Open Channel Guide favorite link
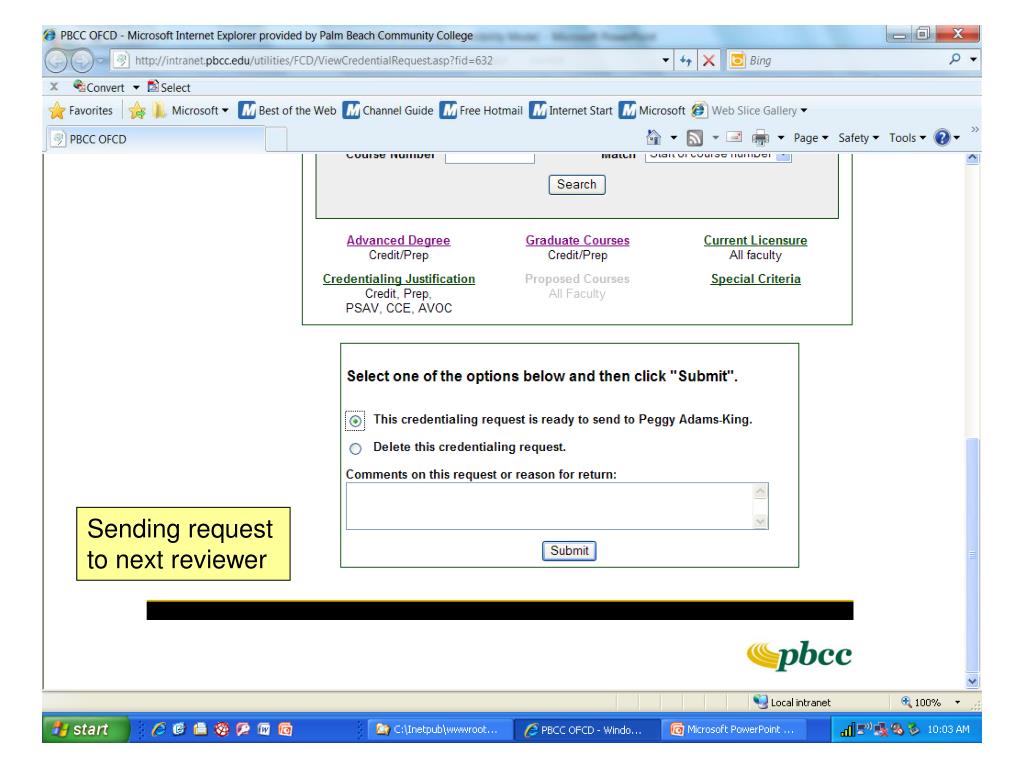1024x768 pixels. [389, 110]
